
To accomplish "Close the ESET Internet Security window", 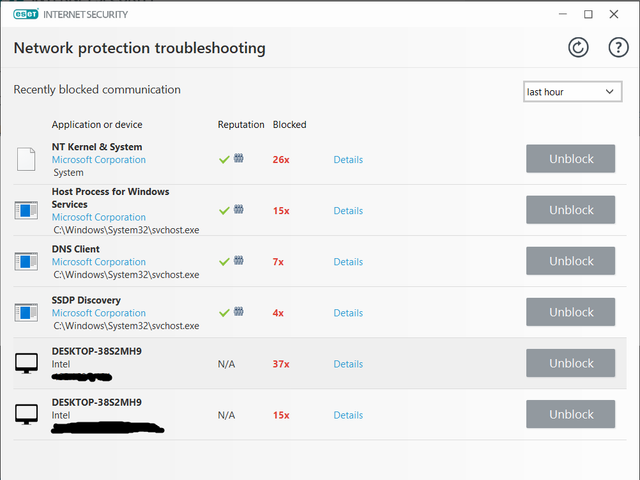I will point(613,14).
